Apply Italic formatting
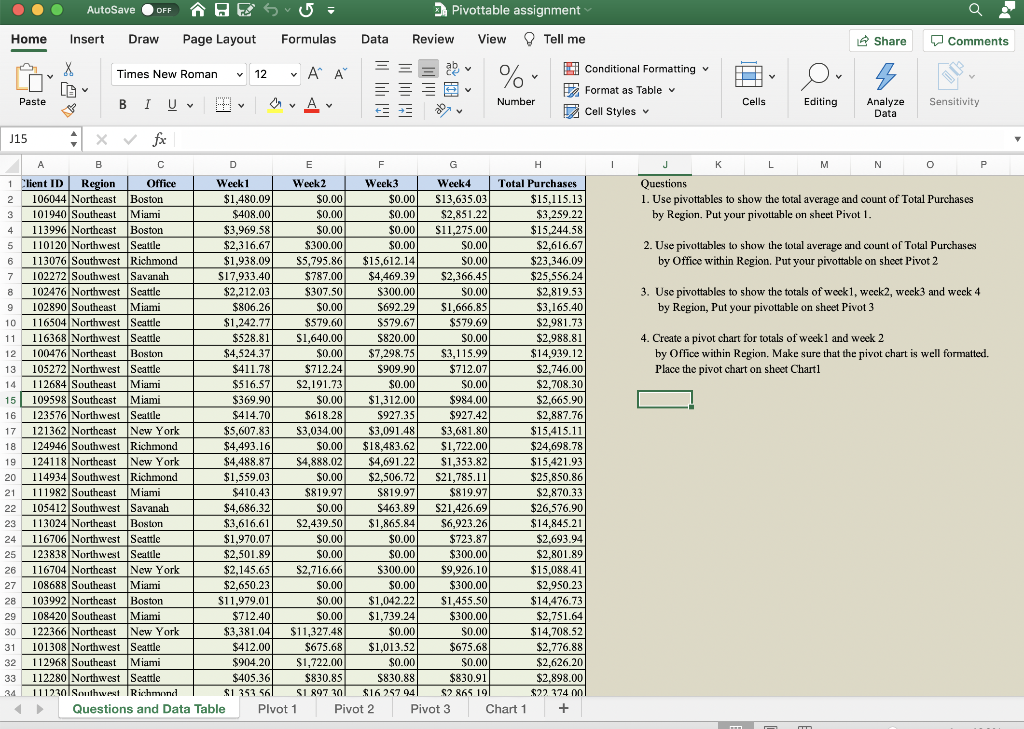The width and height of the screenshot is (1024, 729). point(148,105)
